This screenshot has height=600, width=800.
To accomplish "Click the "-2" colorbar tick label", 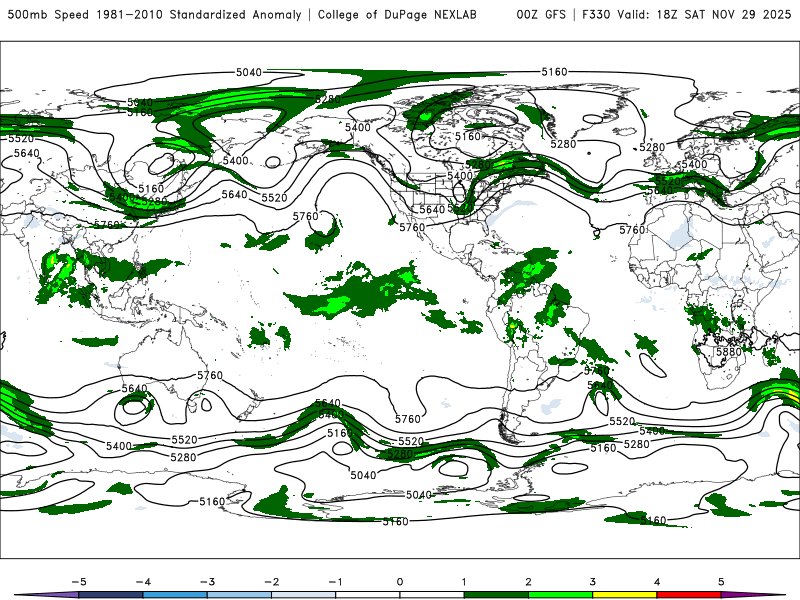I will pyautogui.click(x=271, y=582).
